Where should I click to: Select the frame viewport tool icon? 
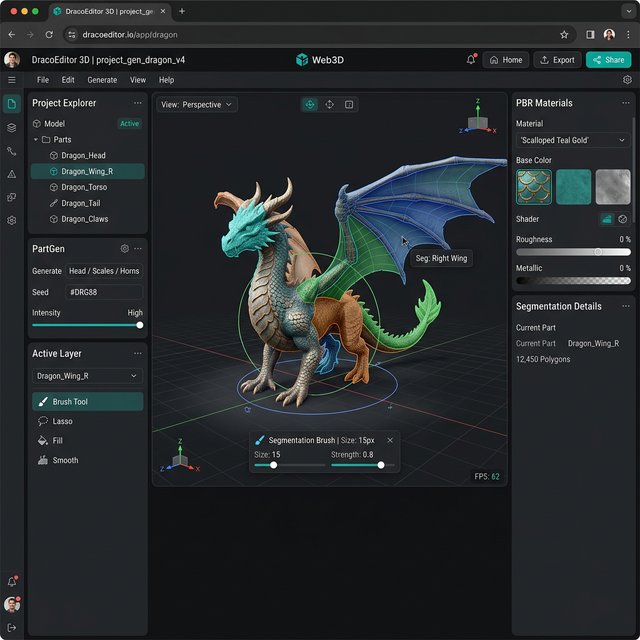tap(349, 104)
